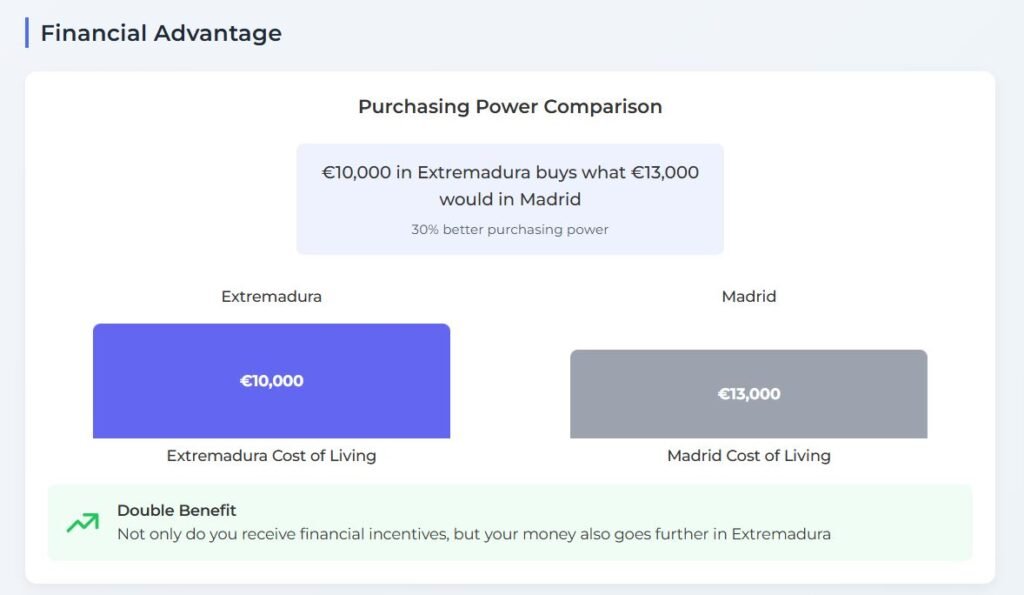This screenshot has height=595, width=1024.
Task: Click the Madrid Cost of Living caption
Action: click(x=748, y=455)
